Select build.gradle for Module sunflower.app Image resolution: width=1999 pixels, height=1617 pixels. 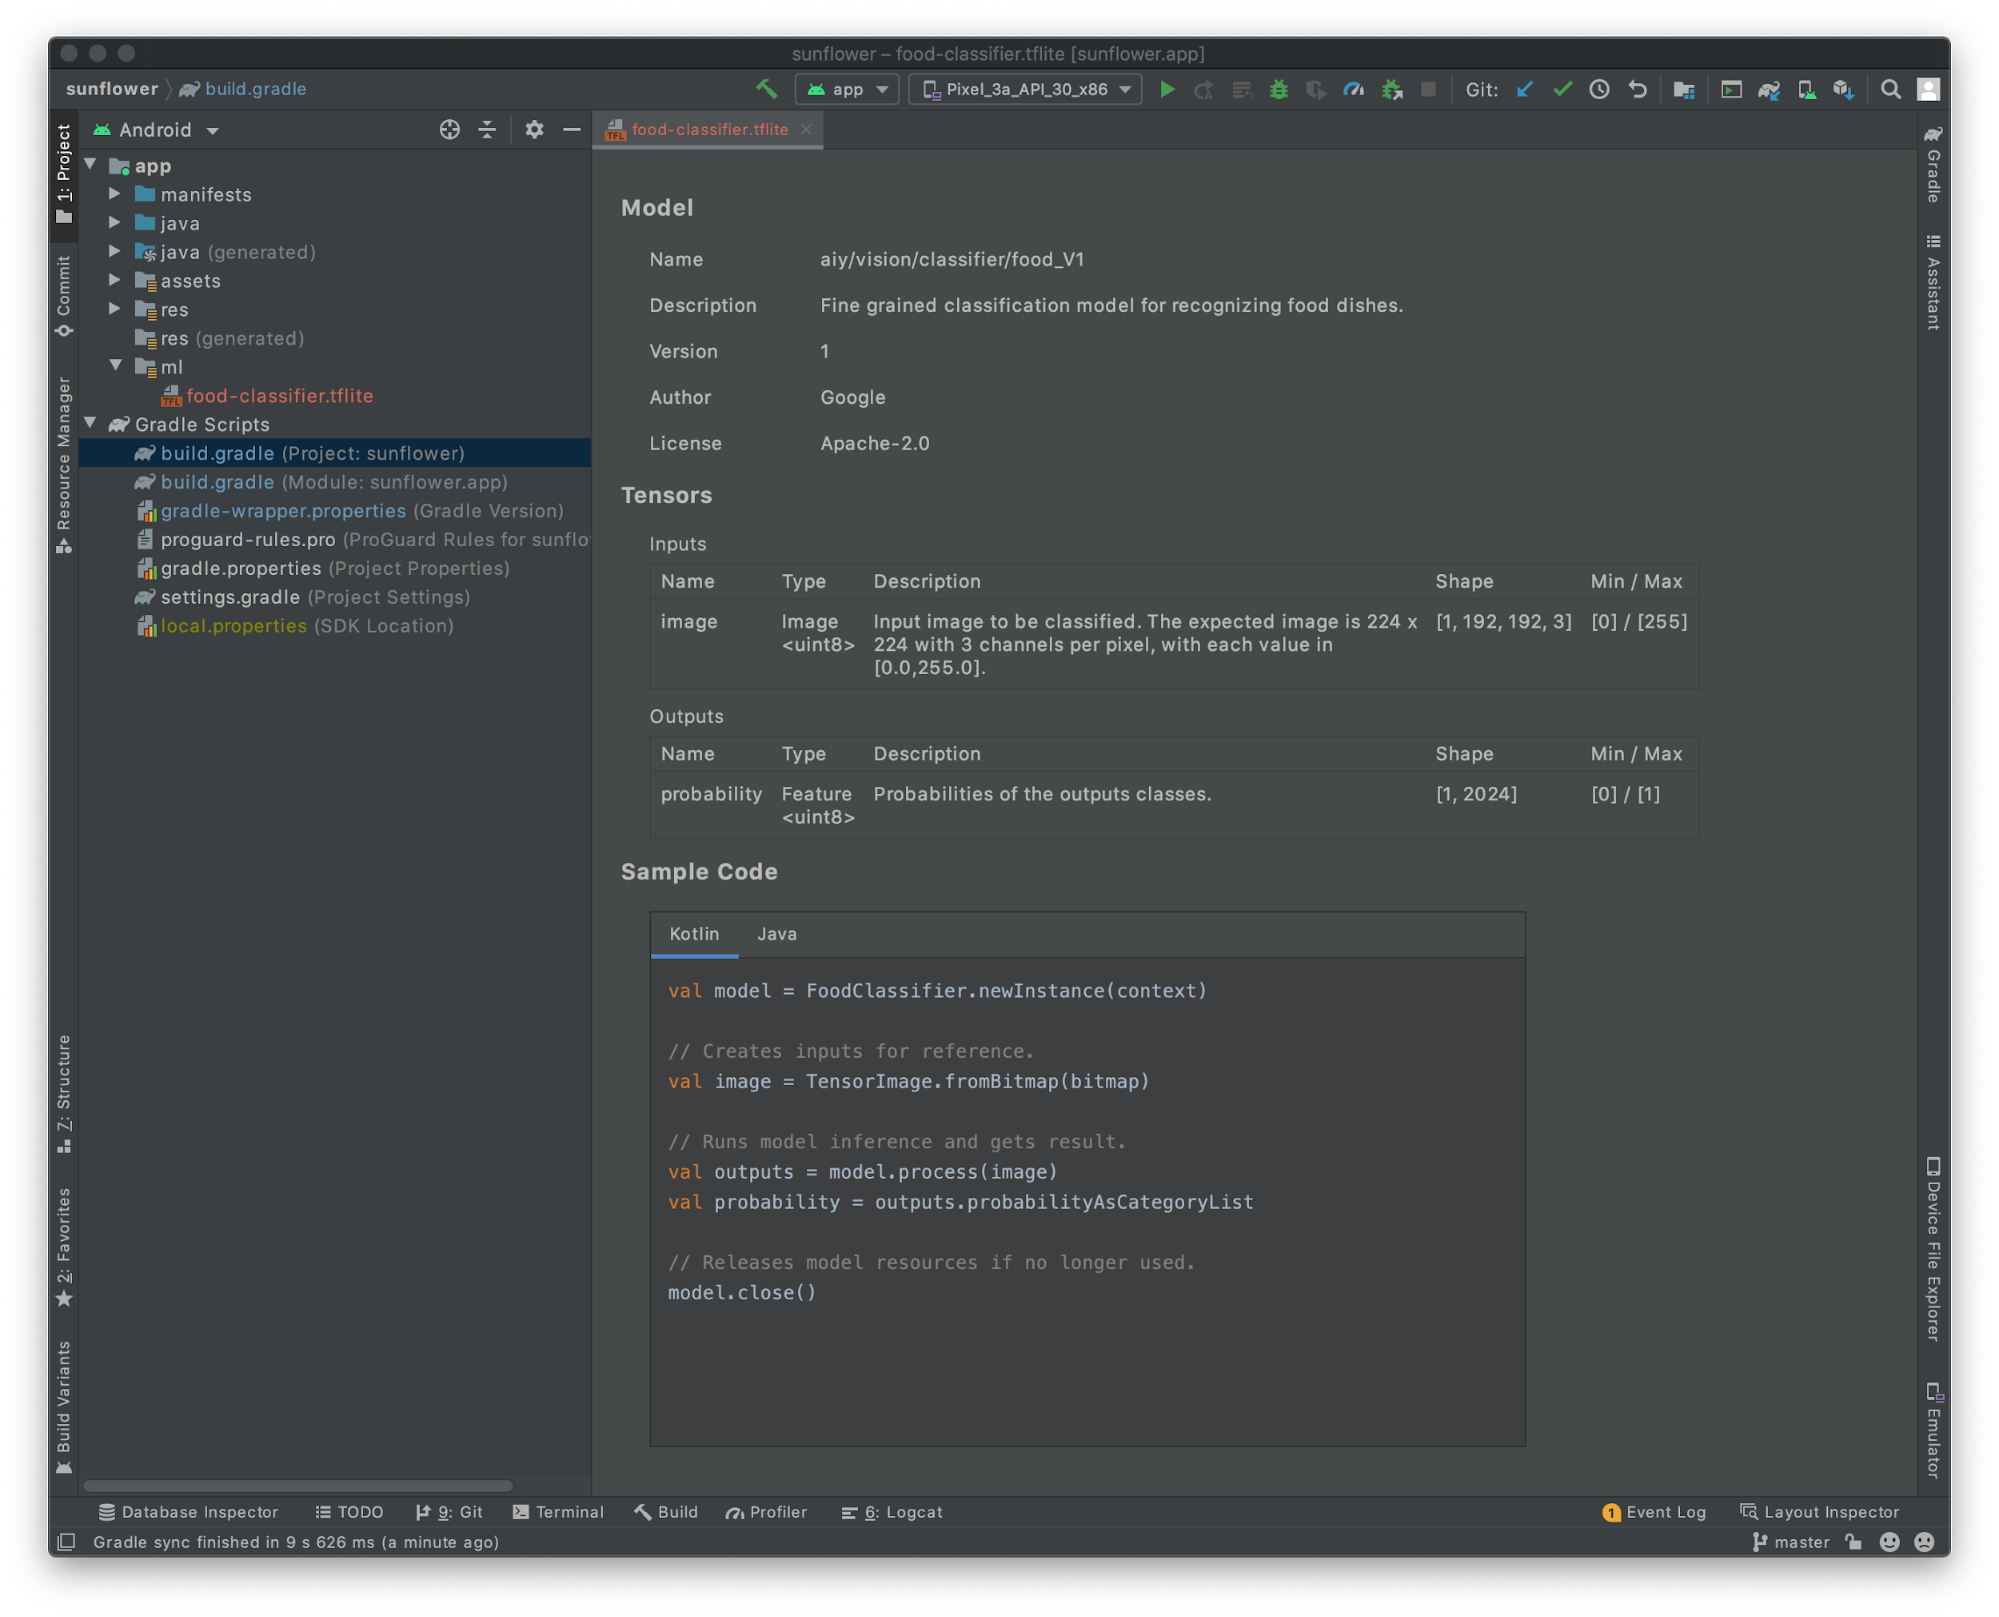[330, 482]
